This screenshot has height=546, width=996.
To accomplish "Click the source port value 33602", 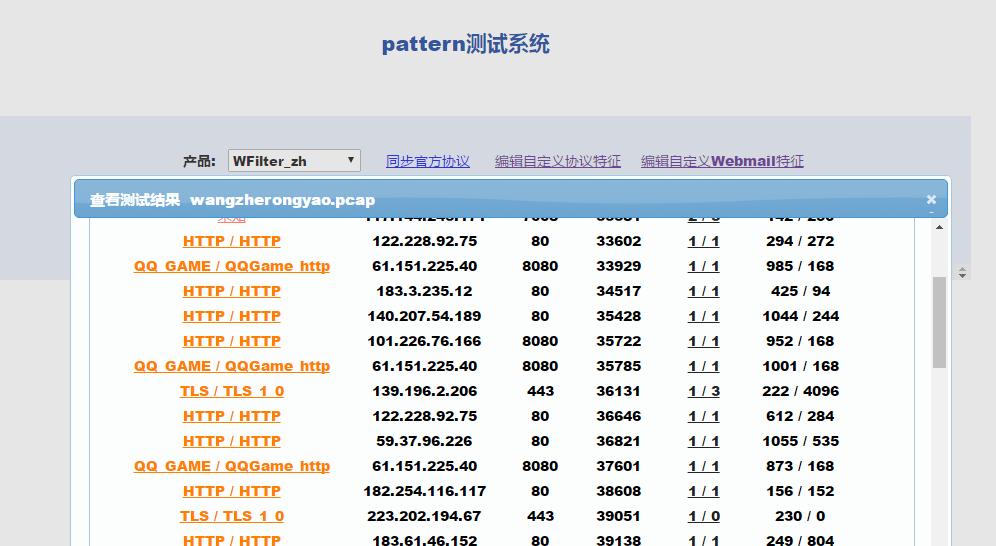I will click(x=619, y=241).
